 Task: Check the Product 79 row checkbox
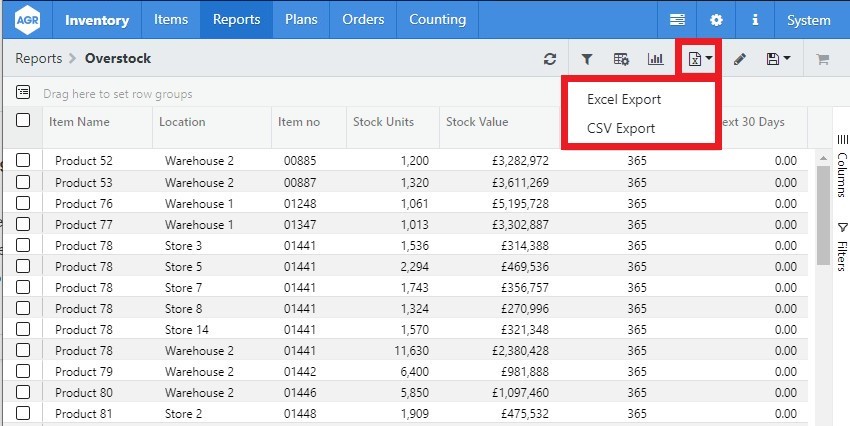(23, 371)
